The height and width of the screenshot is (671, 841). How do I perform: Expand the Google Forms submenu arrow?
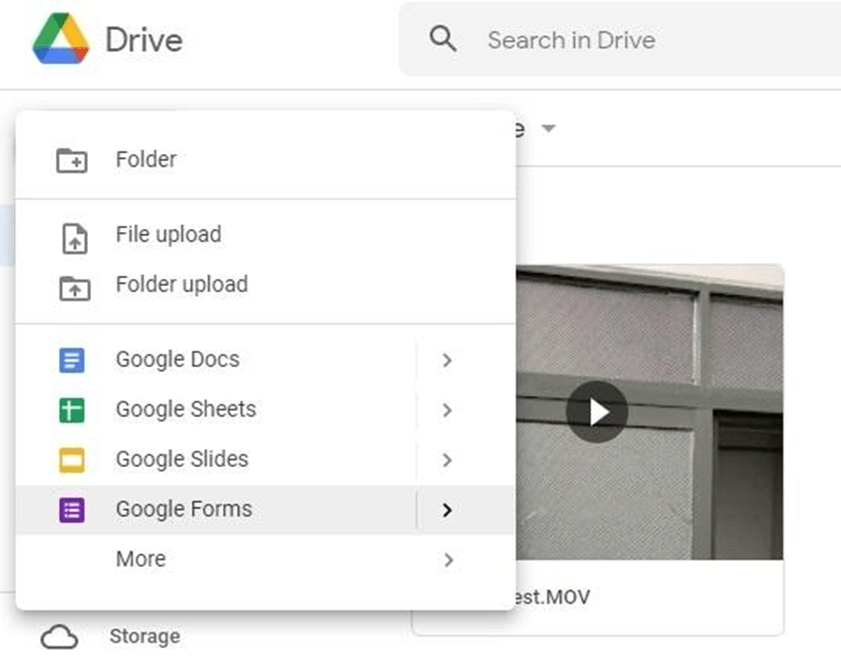point(447,509)
